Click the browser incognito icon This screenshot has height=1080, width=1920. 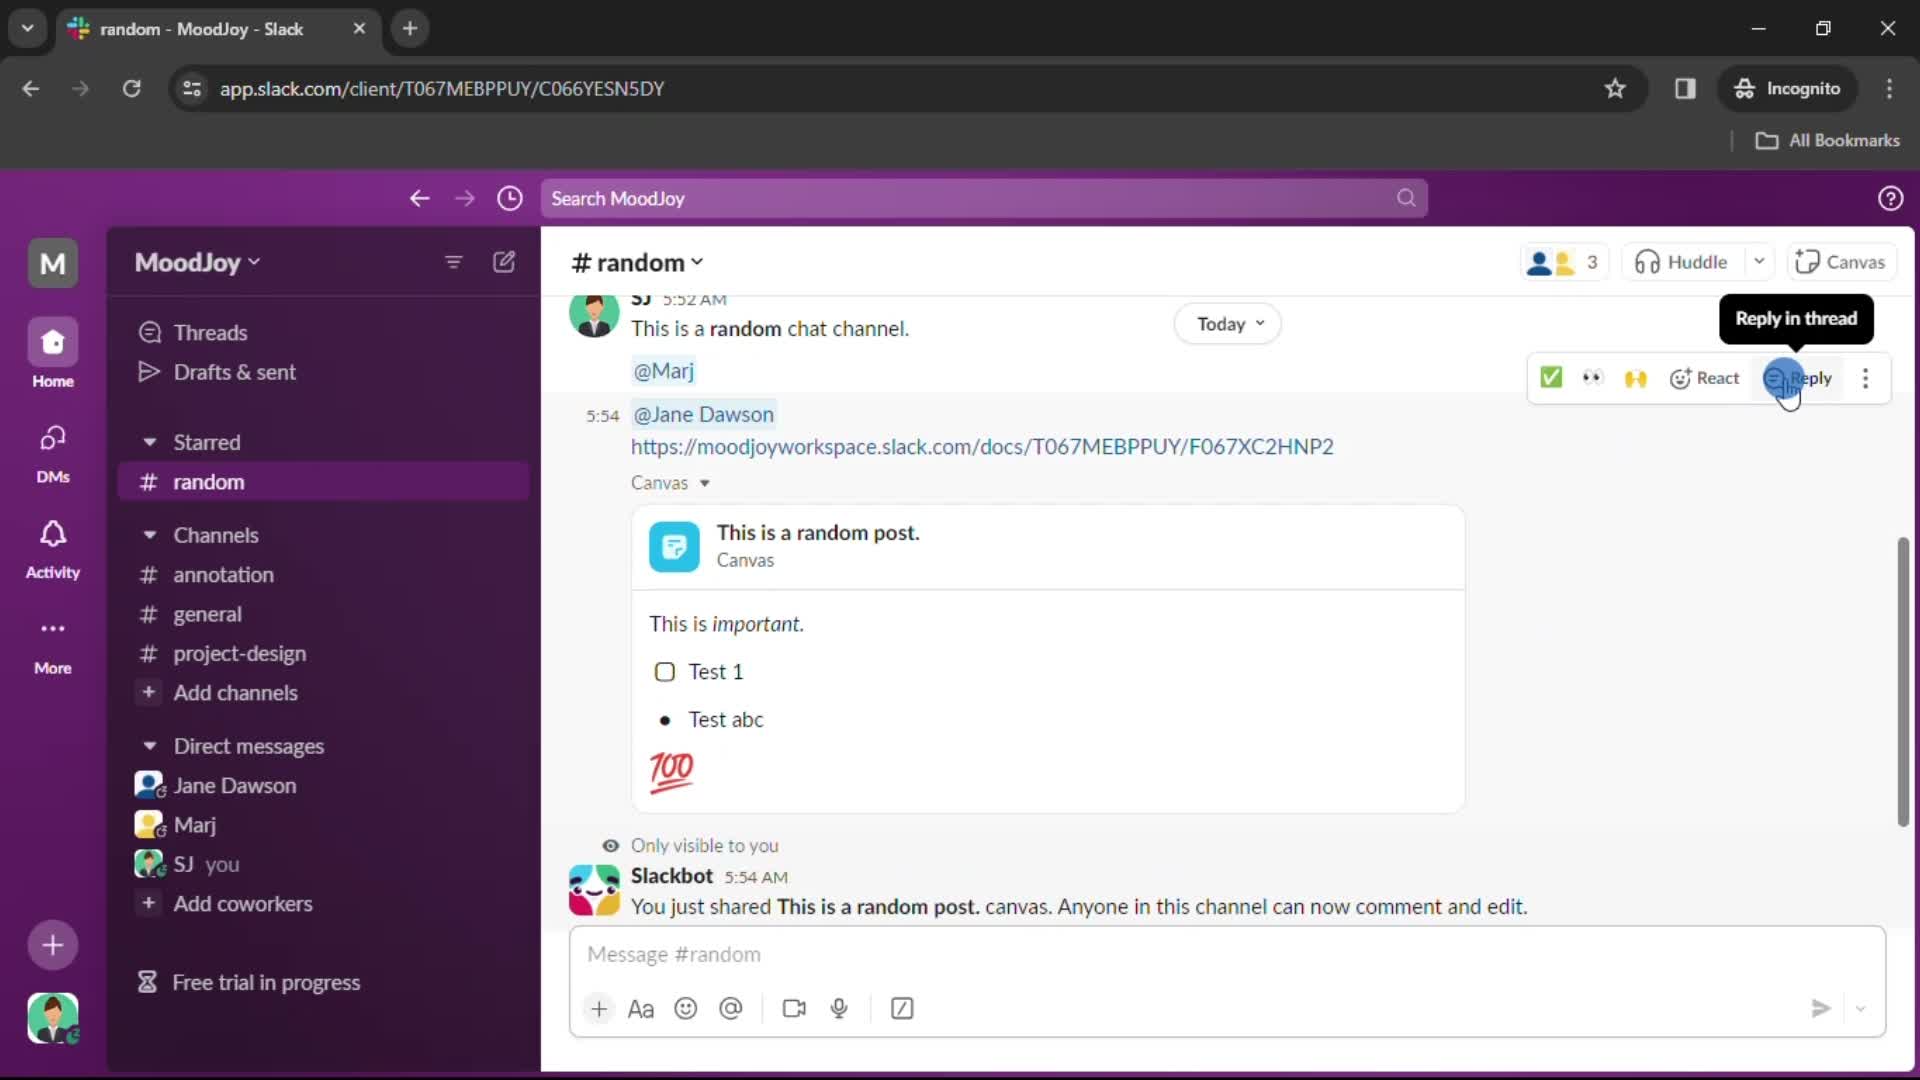[x=1743, y=88]
